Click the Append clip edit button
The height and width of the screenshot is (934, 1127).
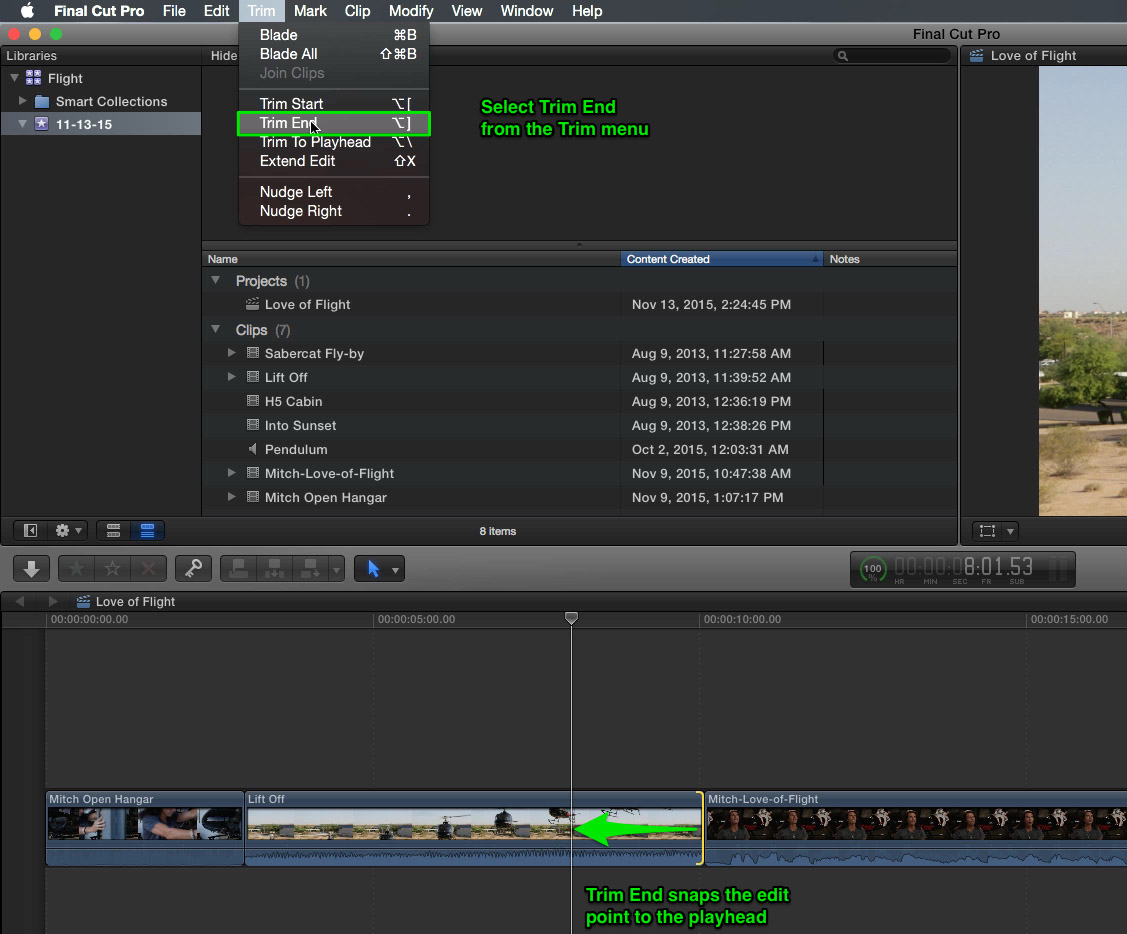[x=310, y=569]
